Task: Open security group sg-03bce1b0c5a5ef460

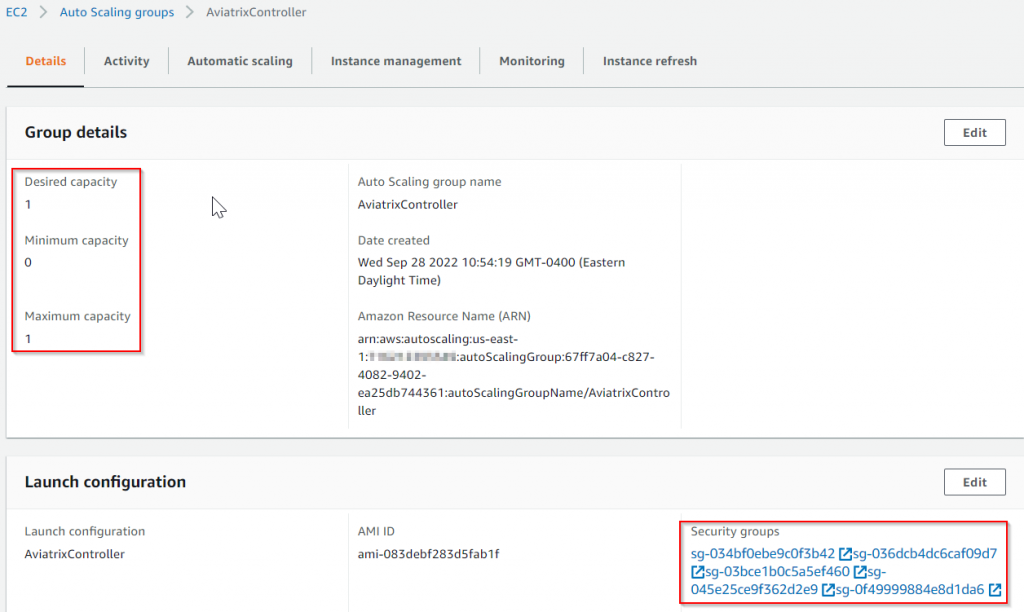Action: [777, 572]
